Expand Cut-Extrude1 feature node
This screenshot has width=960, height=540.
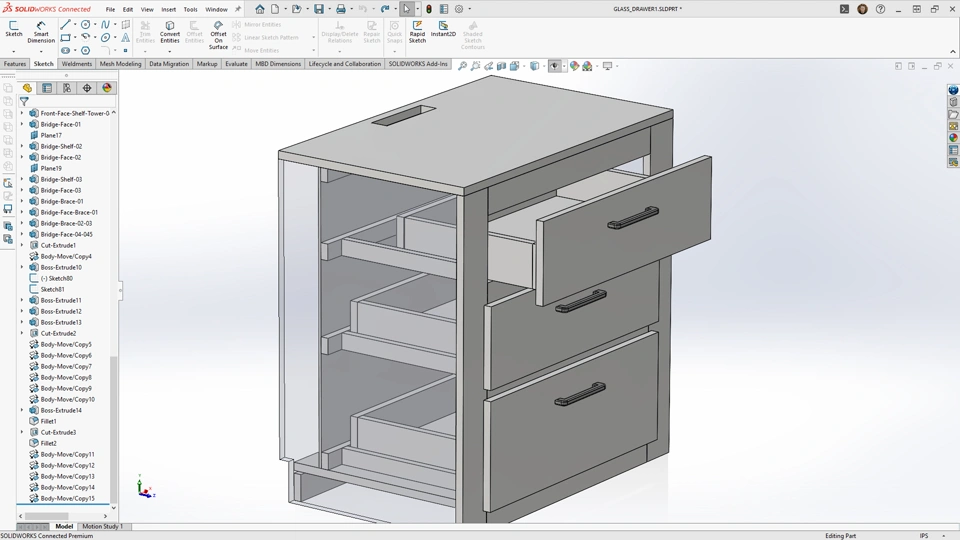[x=22, y=246]
